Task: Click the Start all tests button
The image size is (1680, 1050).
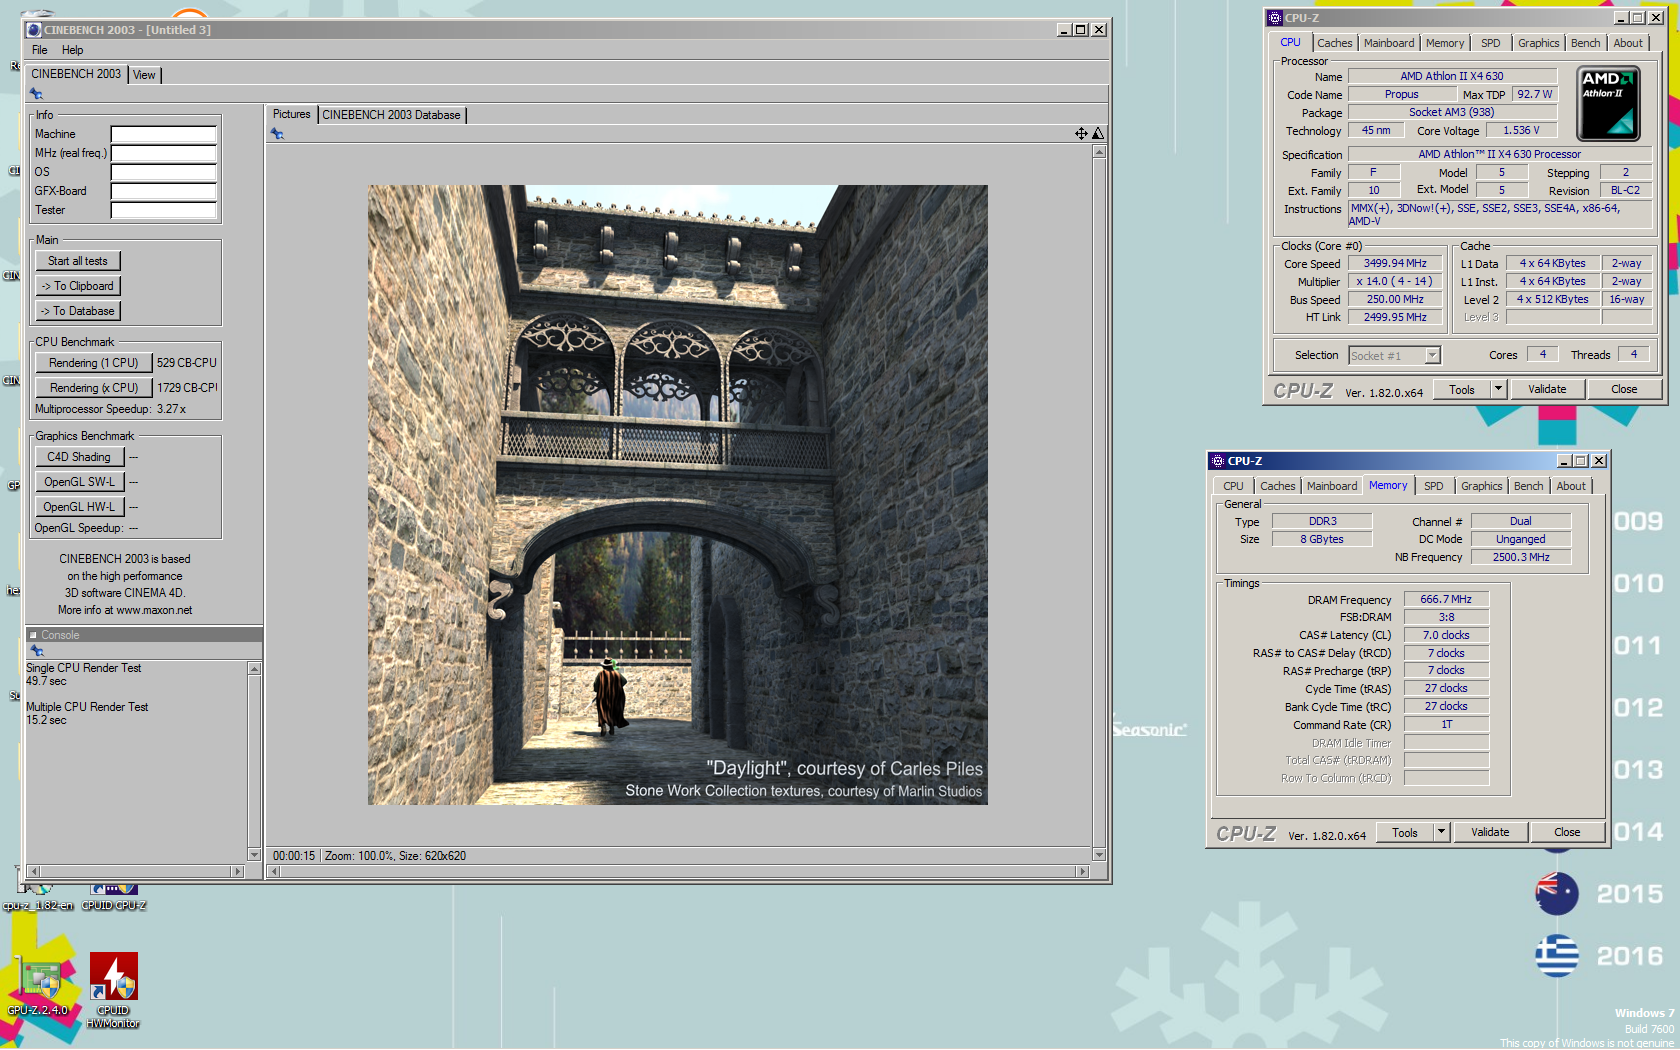Action: tap(78, 261)
